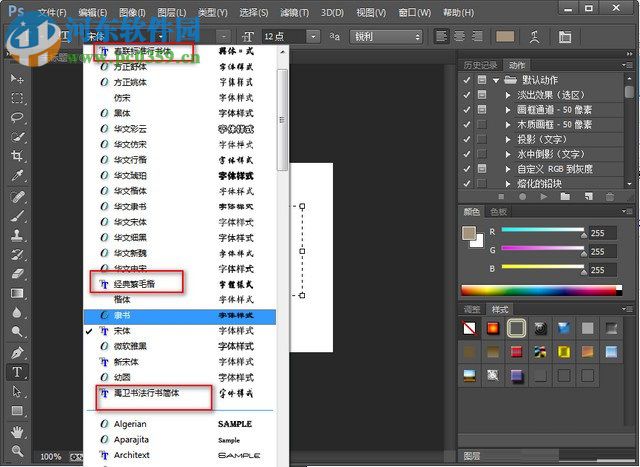Image resolution: width=640 pixels, height=467 pixels.
Task: Expand the 木质画框 - 50 像素 action
Action: (x=508, y=125)
